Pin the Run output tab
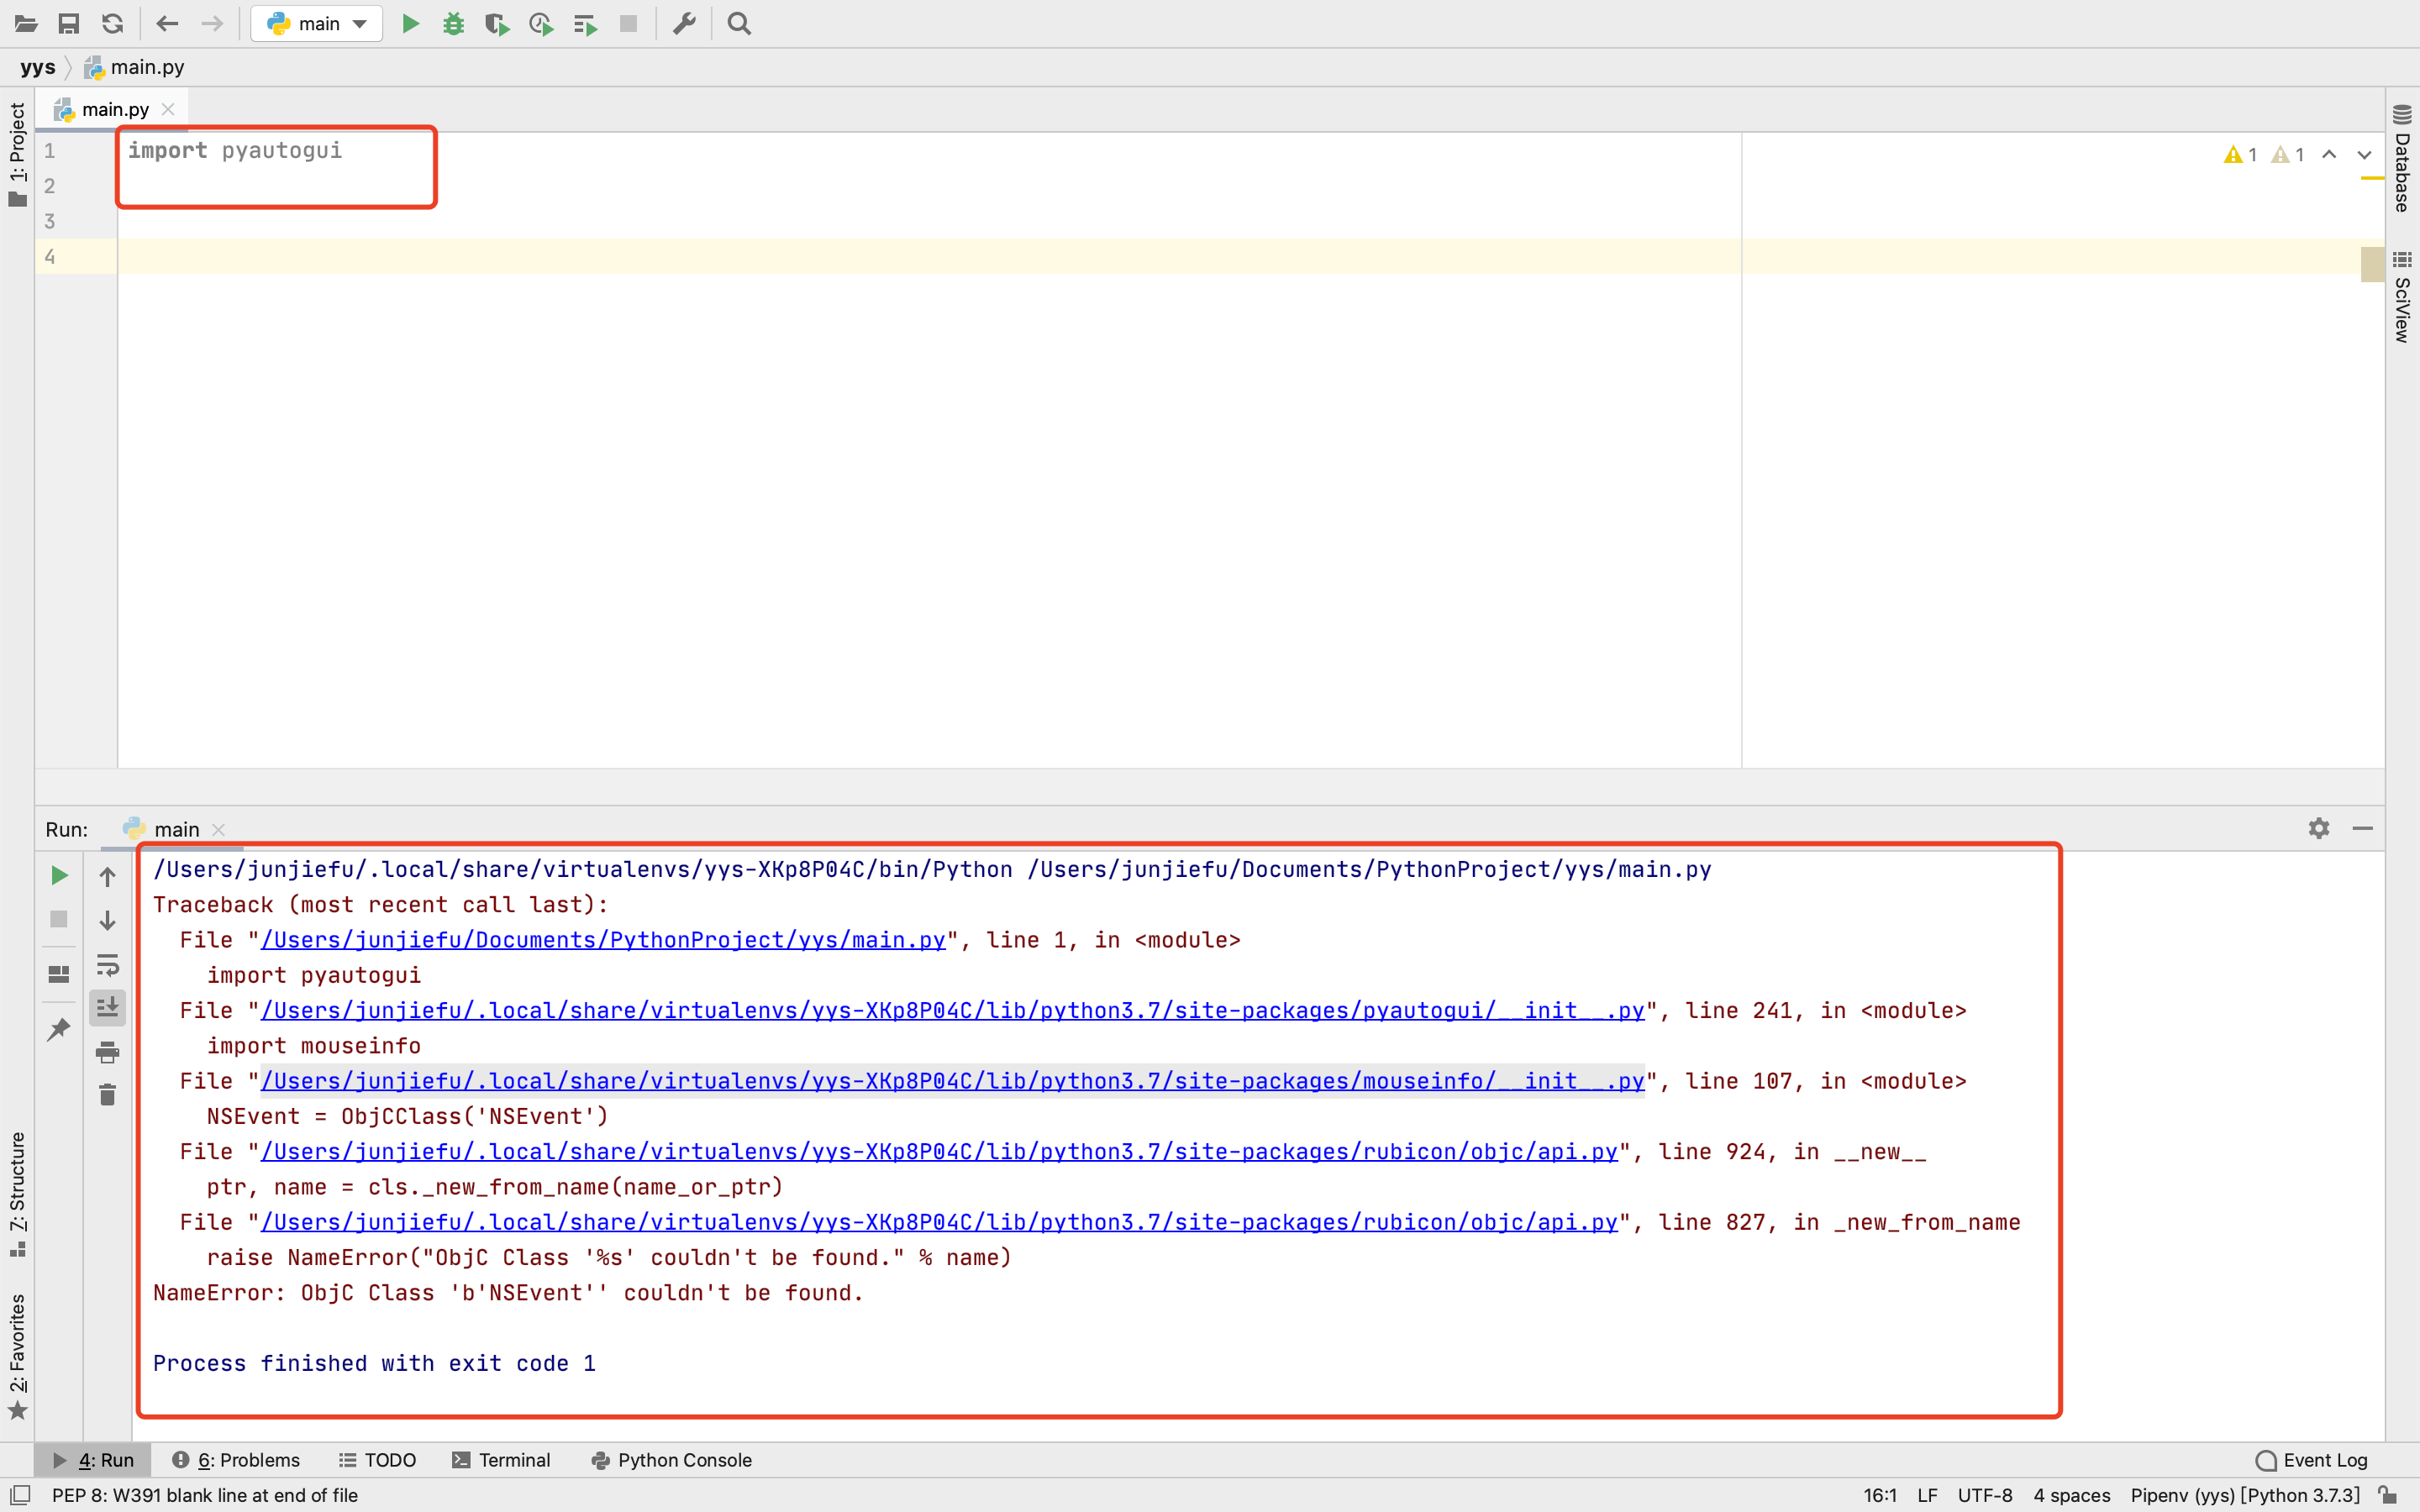 pos(58,1029)
